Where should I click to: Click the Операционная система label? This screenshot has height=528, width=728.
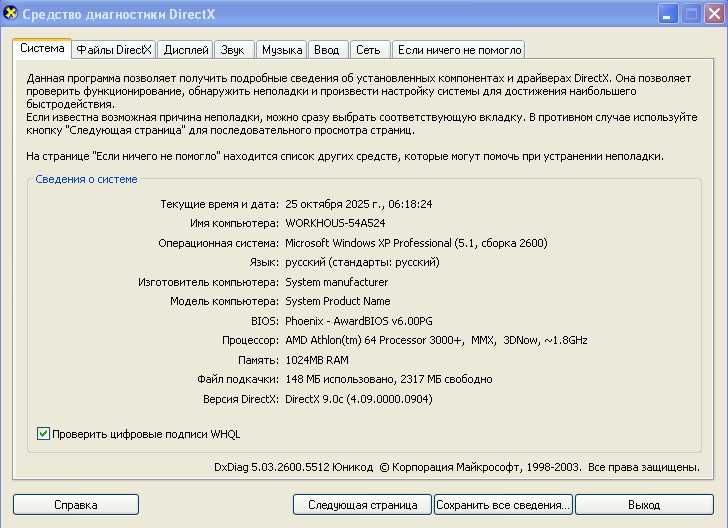[218, 243]
